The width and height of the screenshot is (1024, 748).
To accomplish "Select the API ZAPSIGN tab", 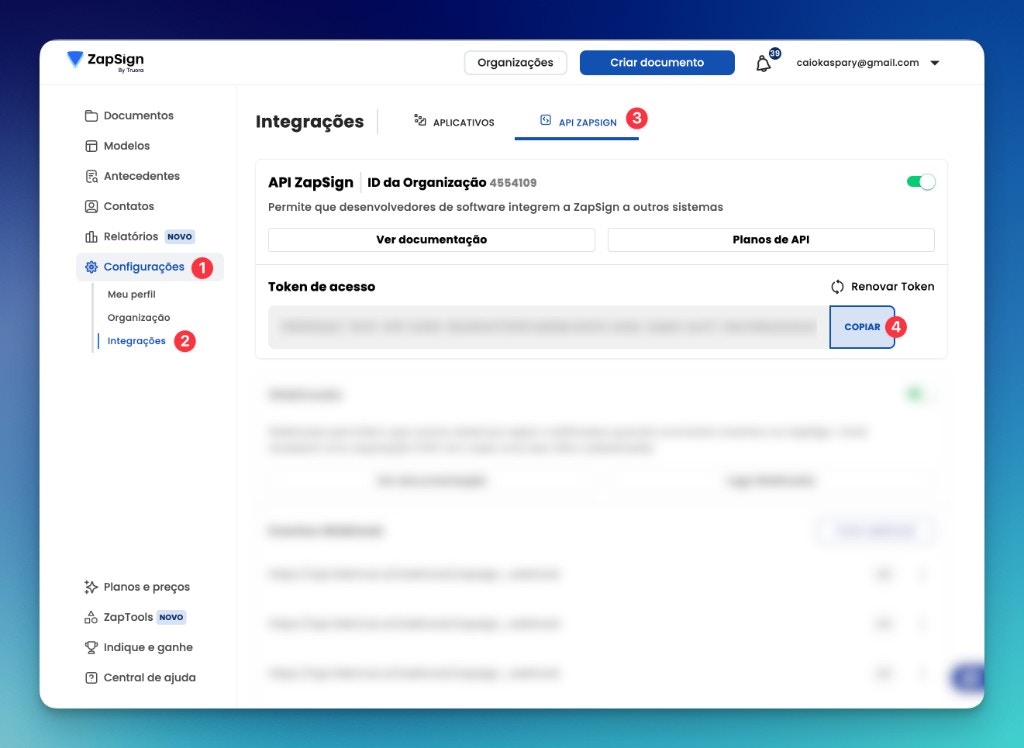I will tap(578, 121).
